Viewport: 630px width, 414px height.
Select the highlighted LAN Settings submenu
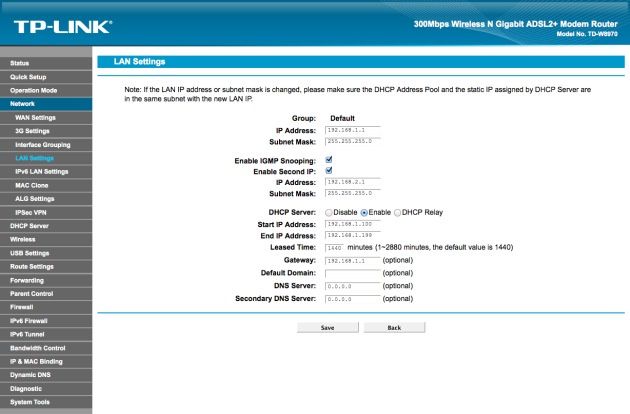point(46,158)
